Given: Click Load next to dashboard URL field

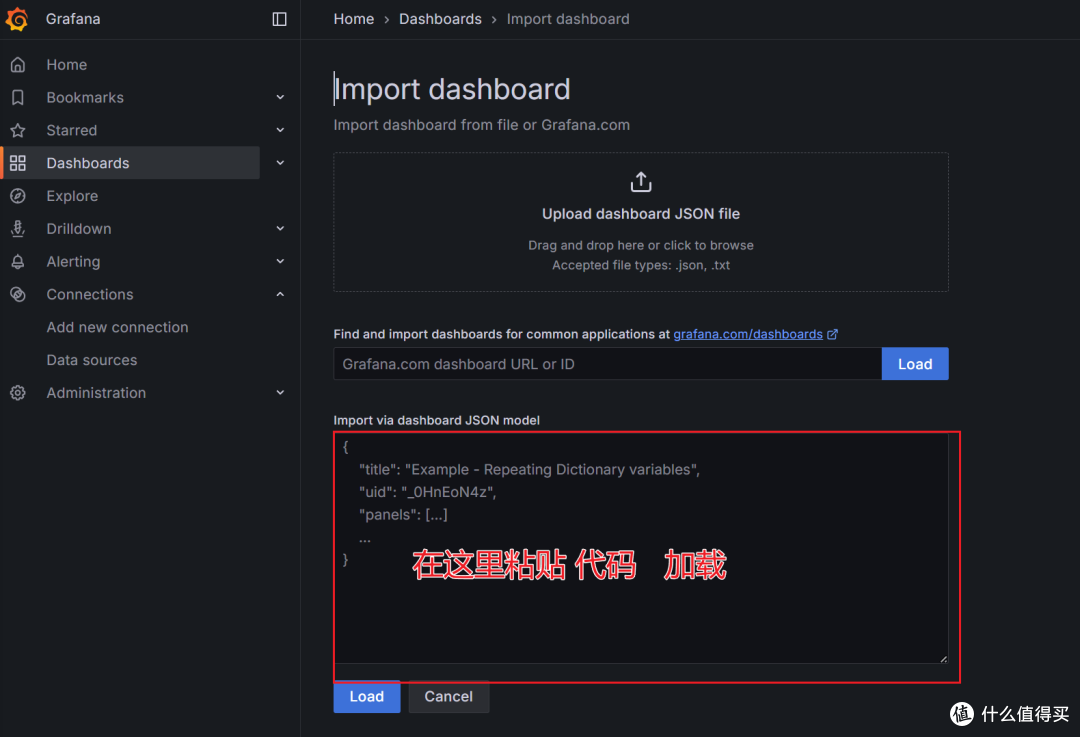Looking at the screenshot, I should point(915,364).
